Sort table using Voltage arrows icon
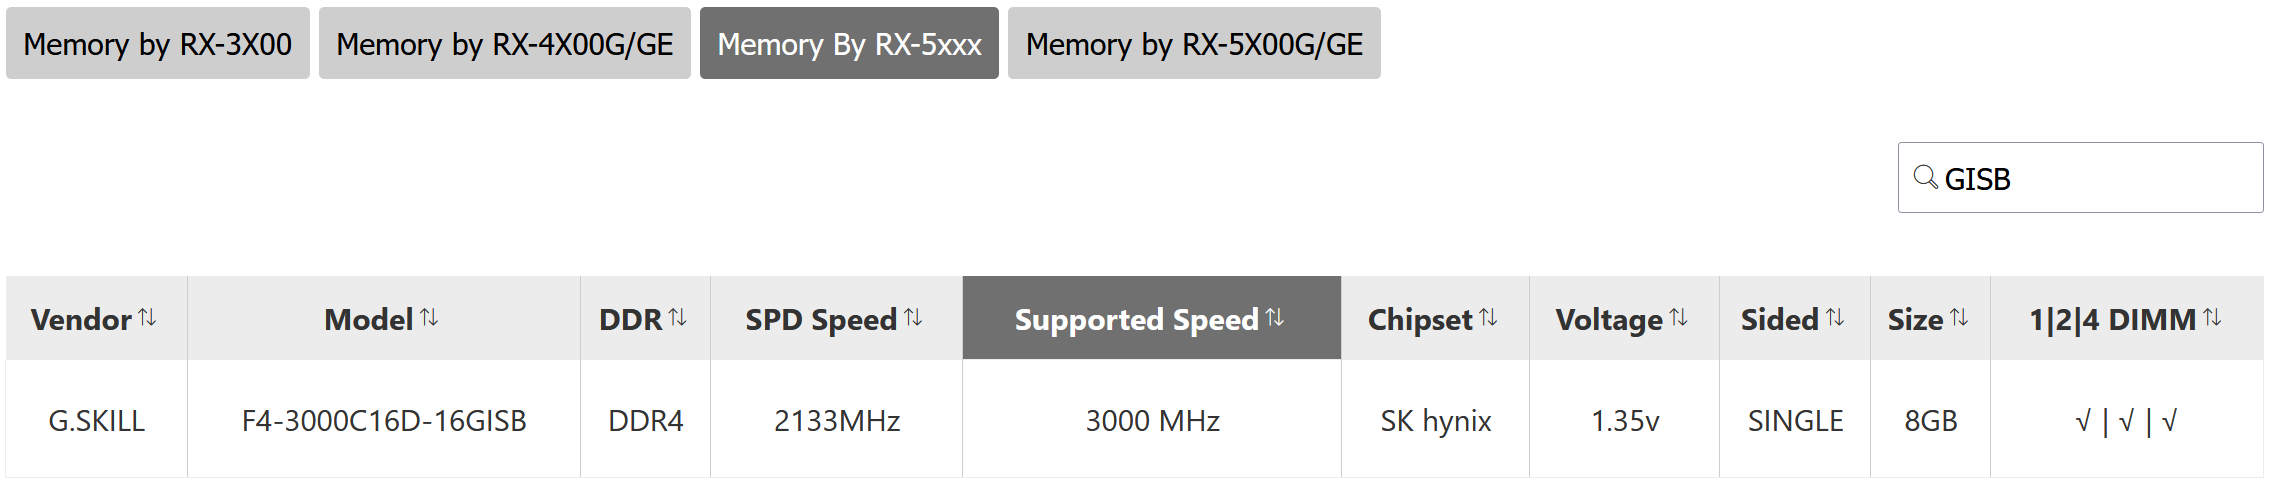 1679,317
